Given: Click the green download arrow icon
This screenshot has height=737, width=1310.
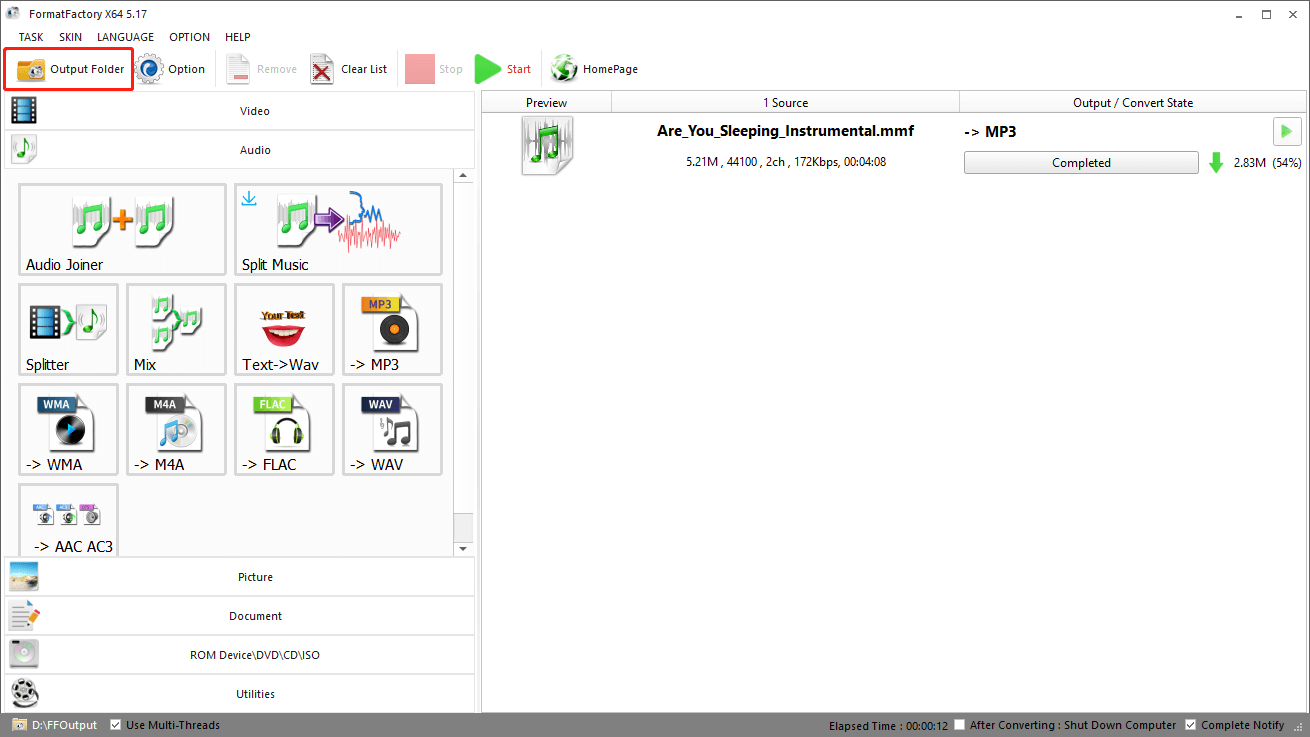Looking at the screenshot, I should coord(1216,163).
